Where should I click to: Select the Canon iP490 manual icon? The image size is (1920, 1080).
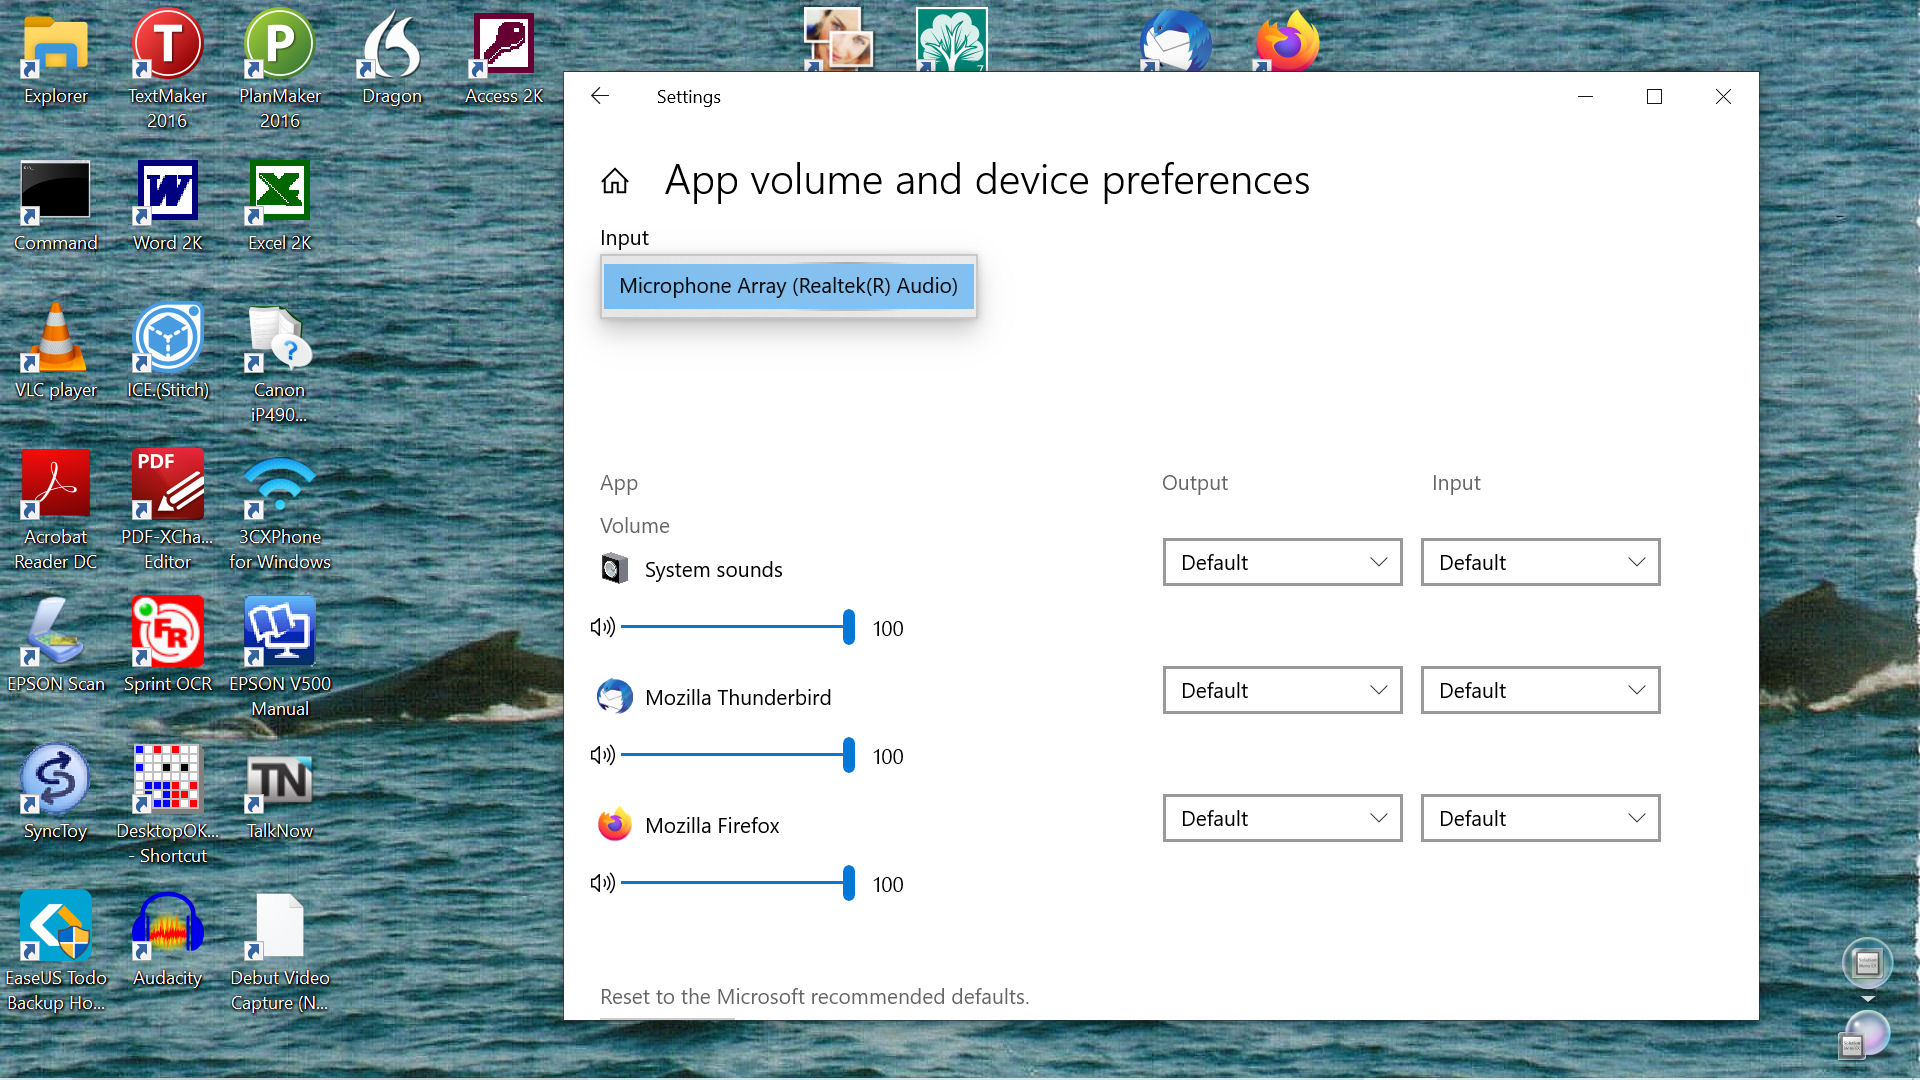(280, 365)
